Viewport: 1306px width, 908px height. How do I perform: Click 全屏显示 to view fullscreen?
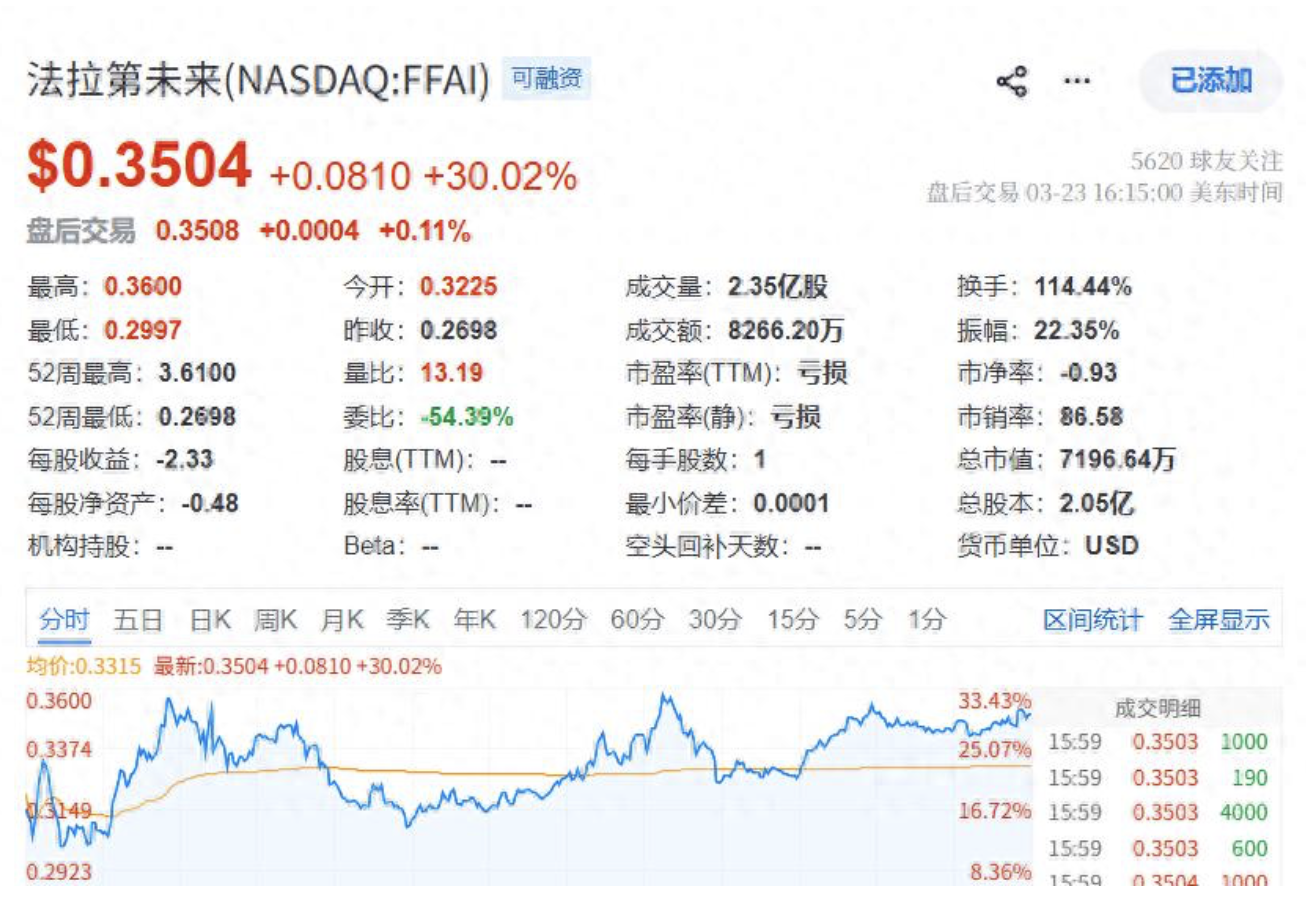point(1219,620)
